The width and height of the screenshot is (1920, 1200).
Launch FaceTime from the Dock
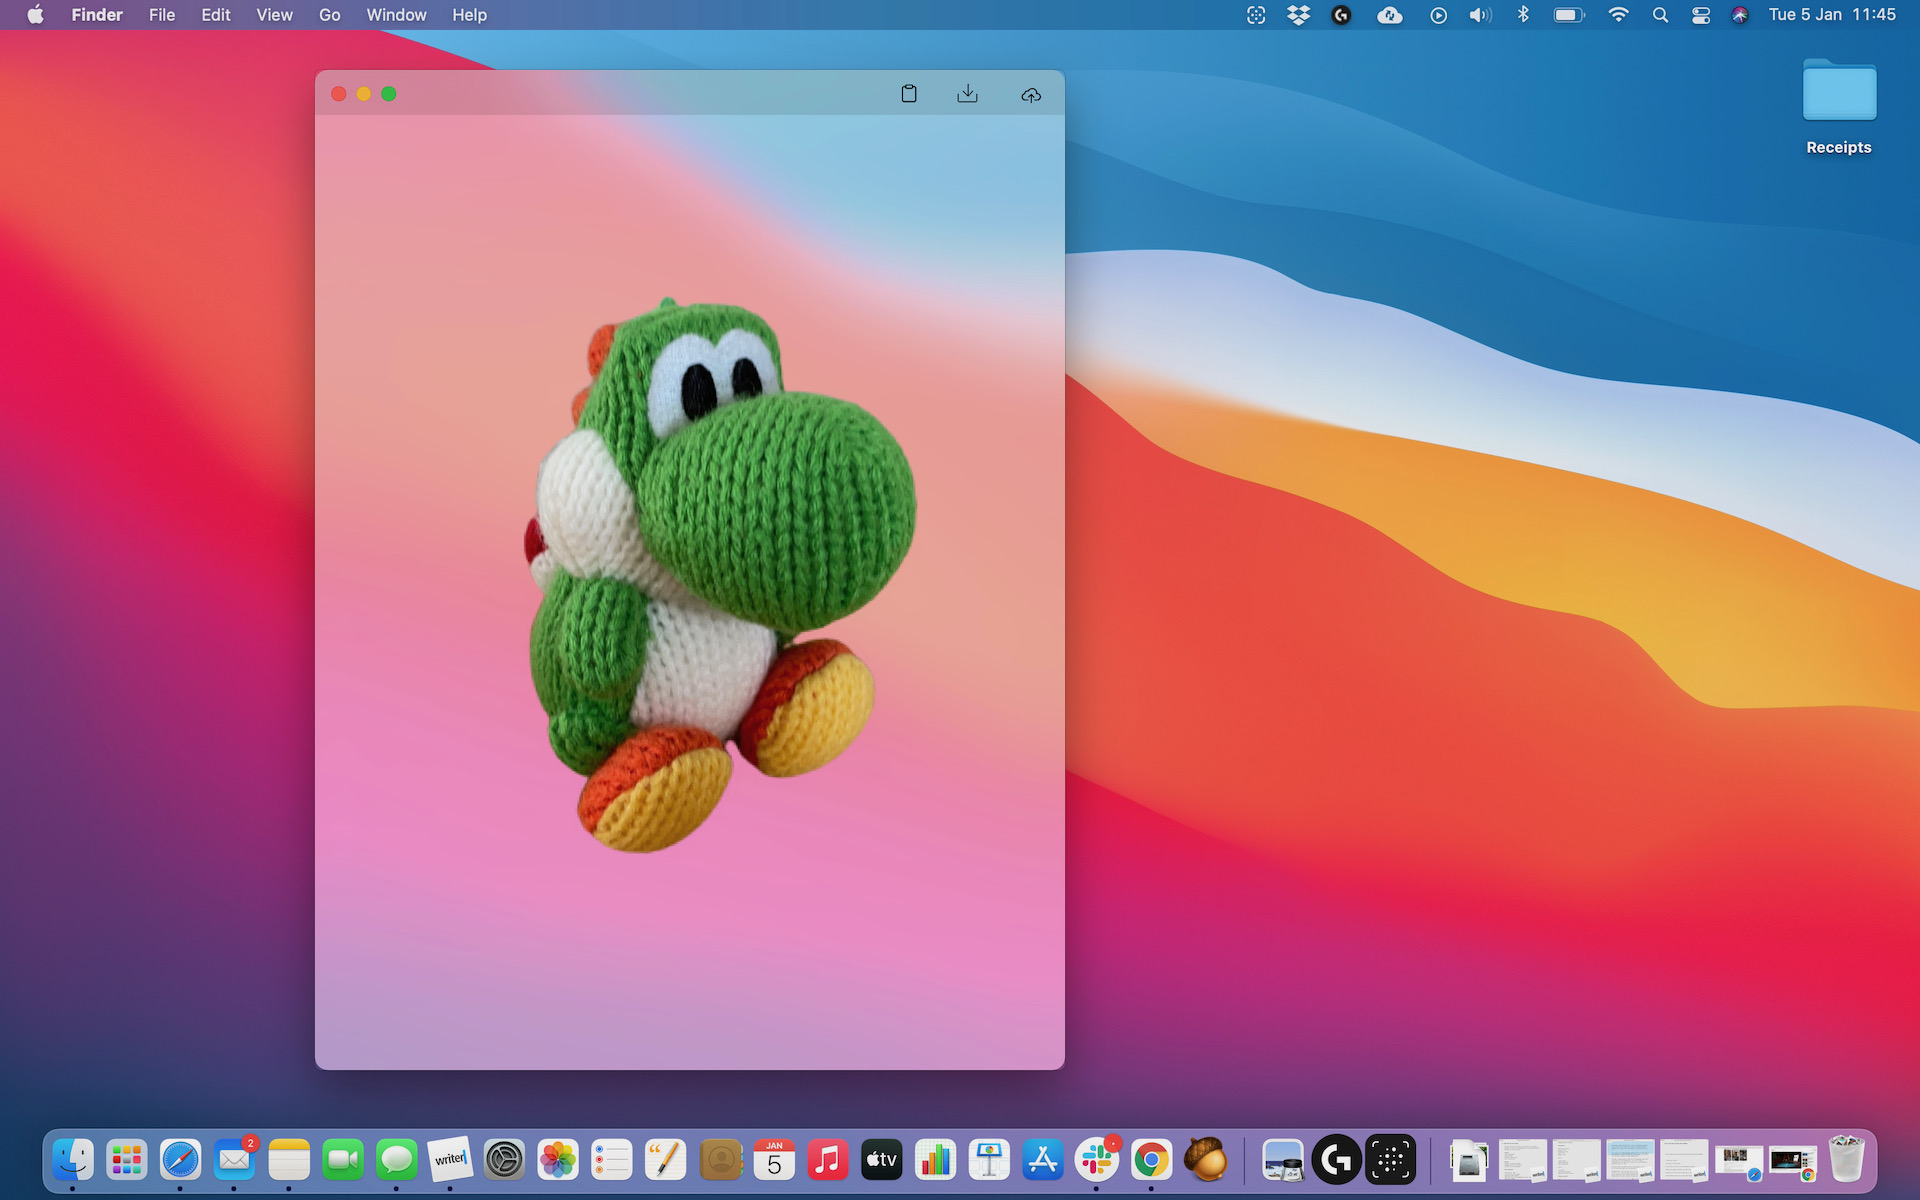343,1160
